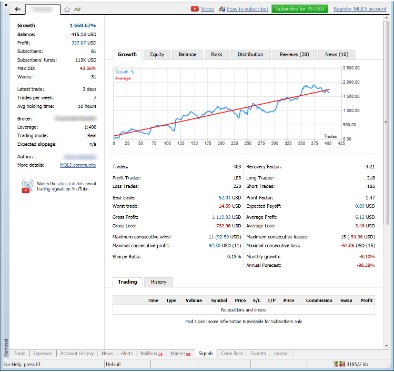
Task: Click the vertical scrollbar thumb
Action: (386, 123)
